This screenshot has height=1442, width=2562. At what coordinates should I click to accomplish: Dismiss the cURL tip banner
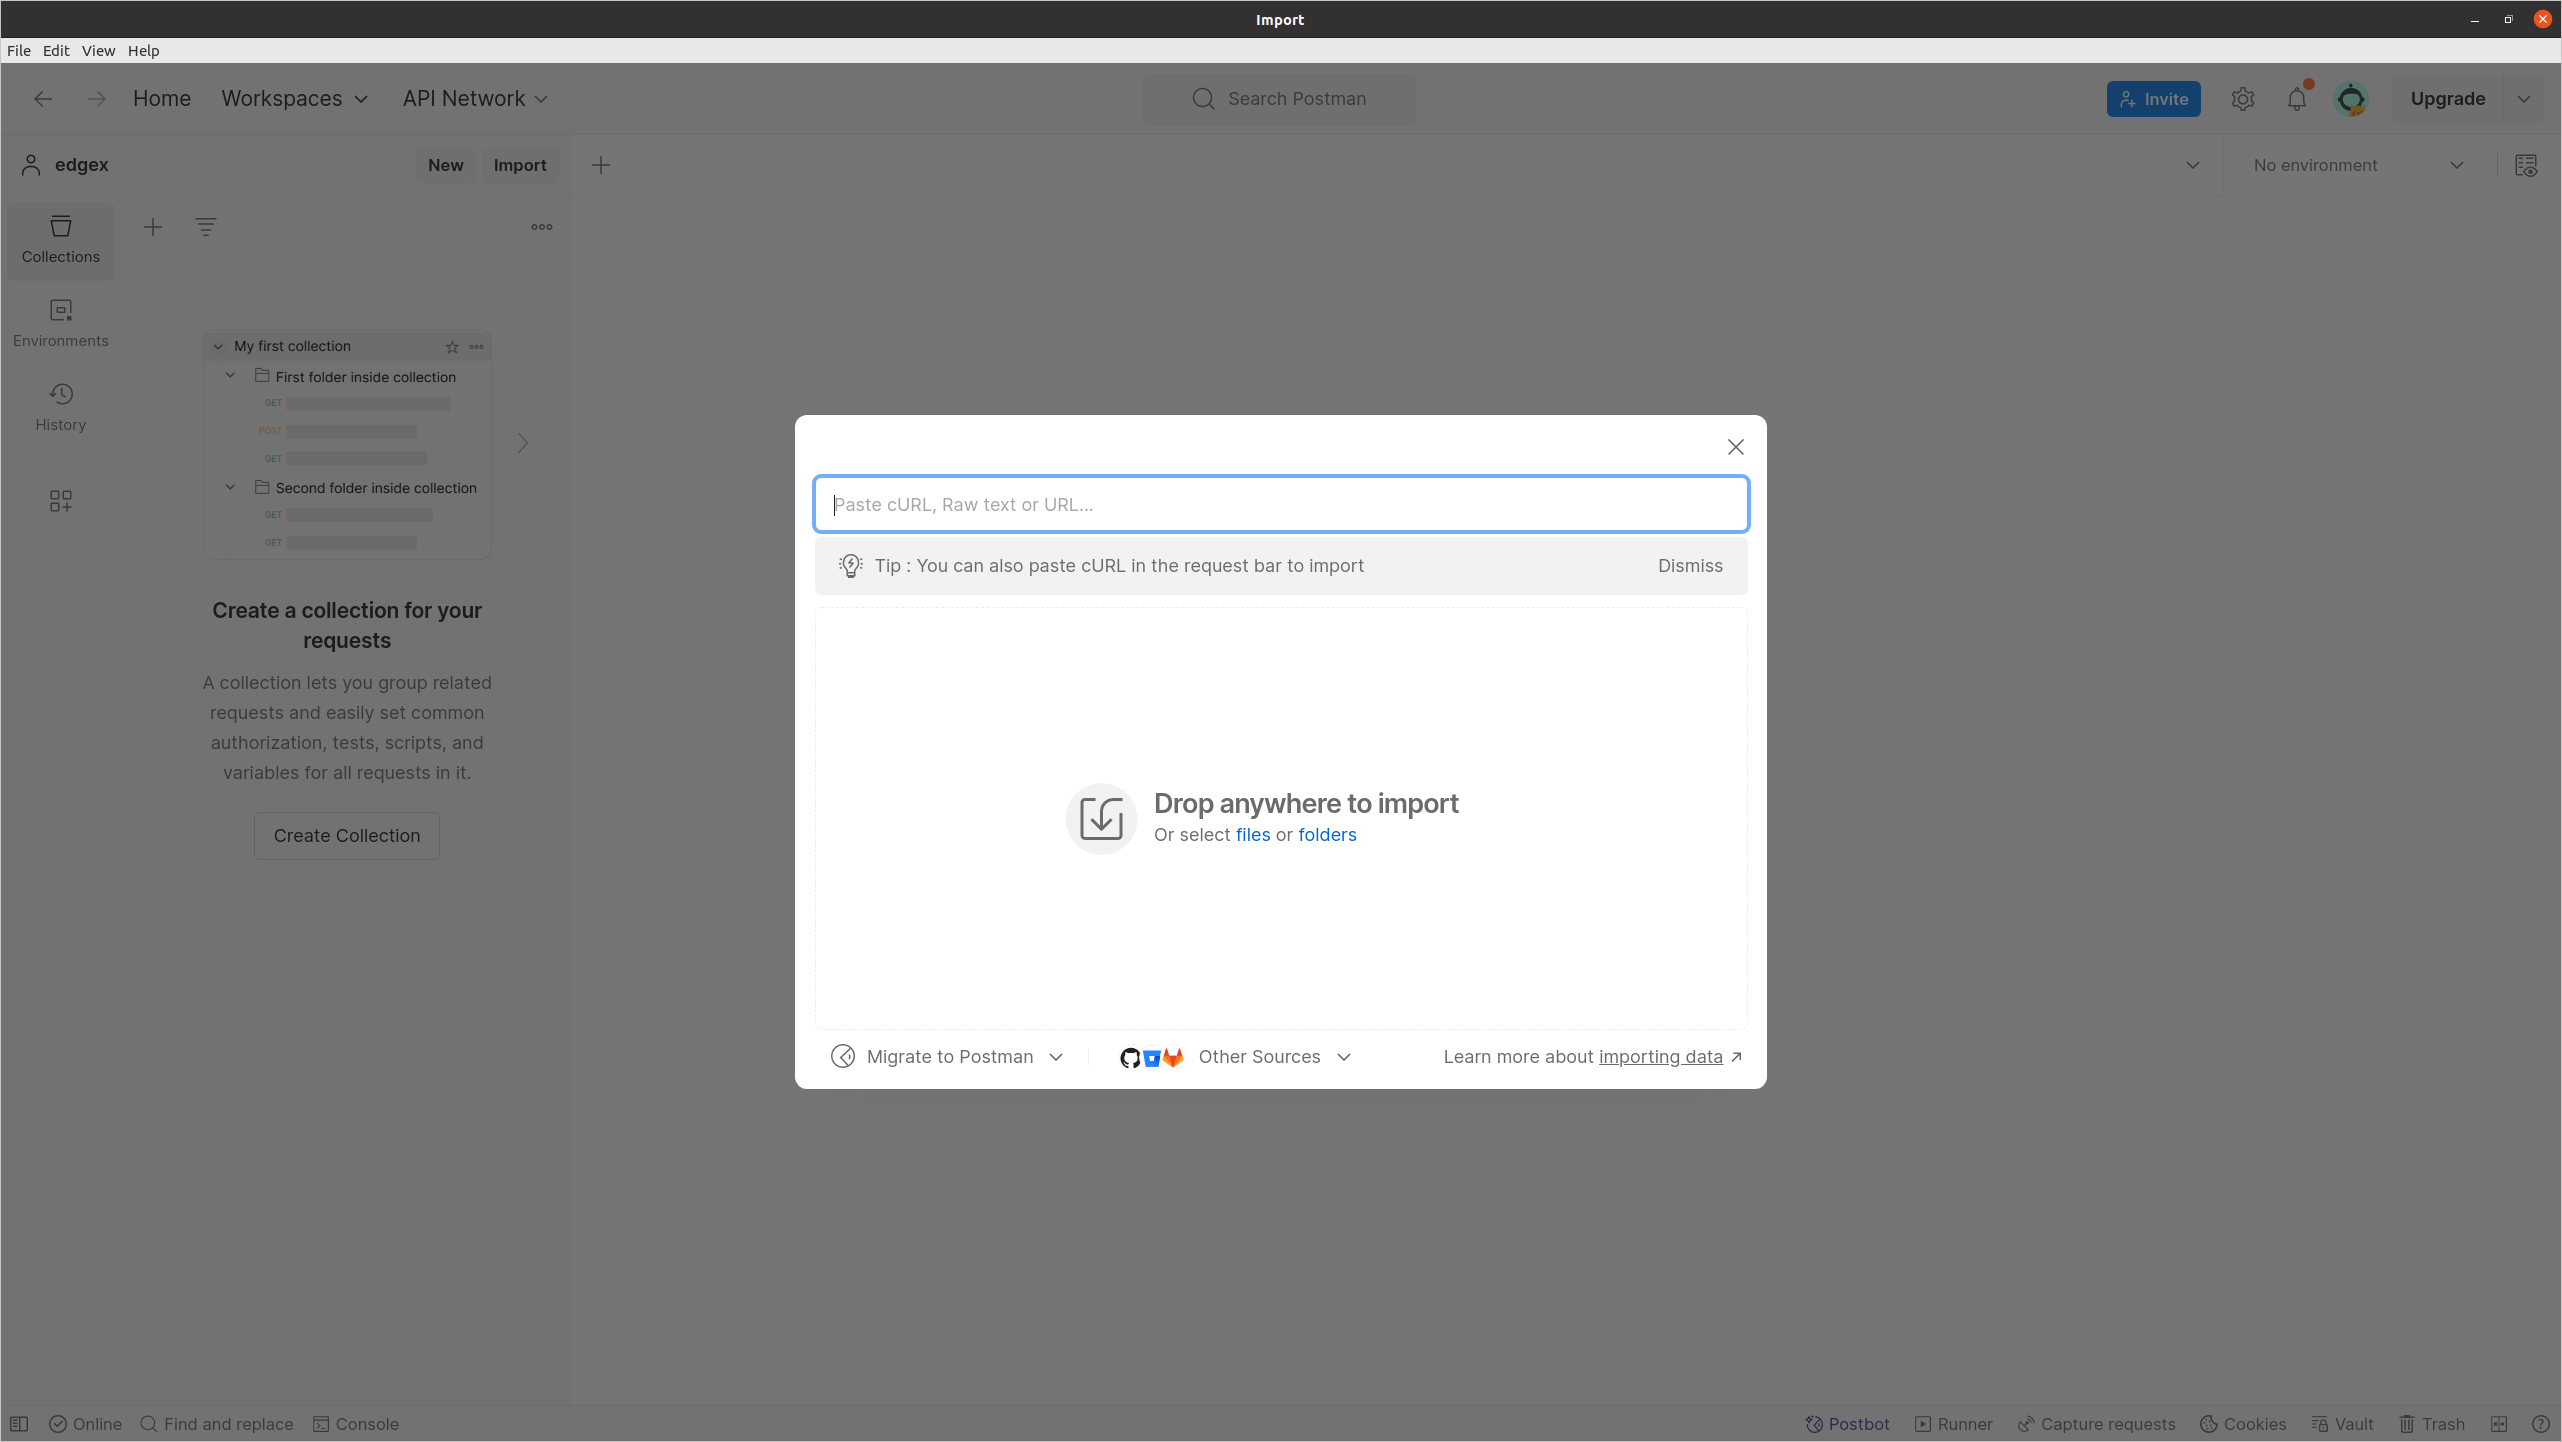pos(1690,566)
